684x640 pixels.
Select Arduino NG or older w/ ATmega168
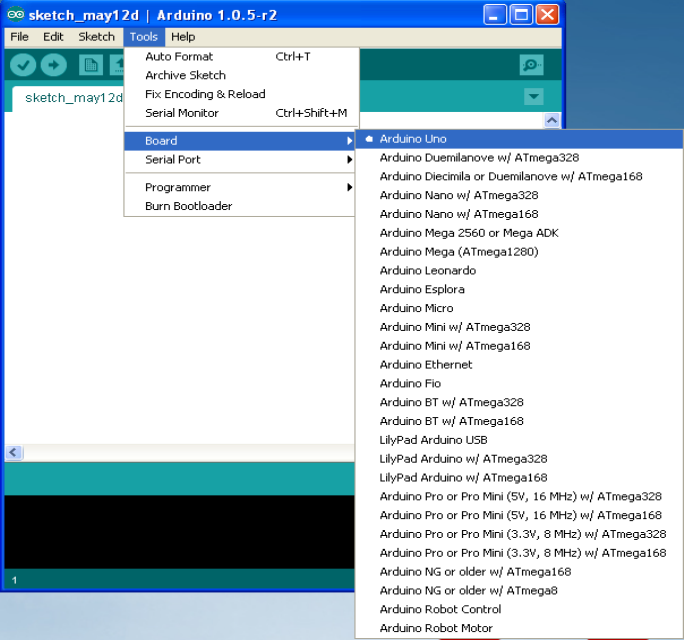[519, 572]
